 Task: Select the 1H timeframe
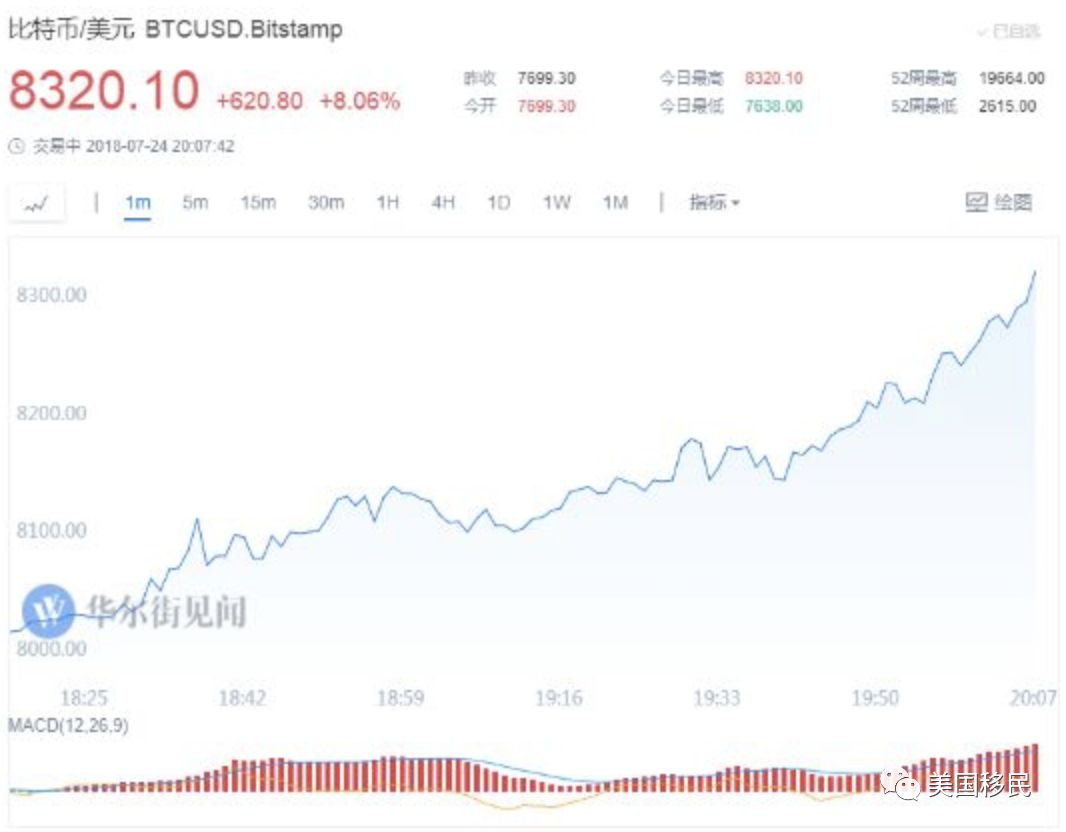387,203
